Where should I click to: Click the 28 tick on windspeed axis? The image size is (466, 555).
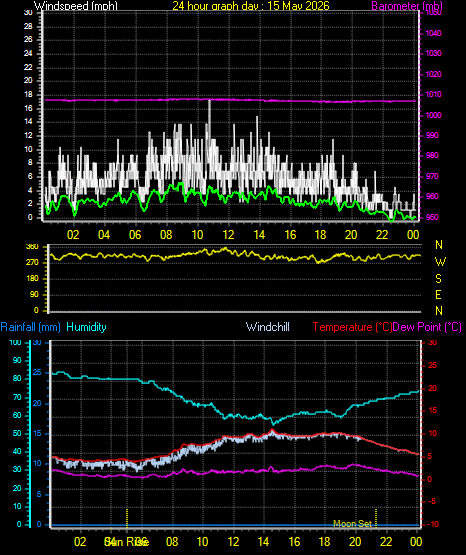point(28,27)
